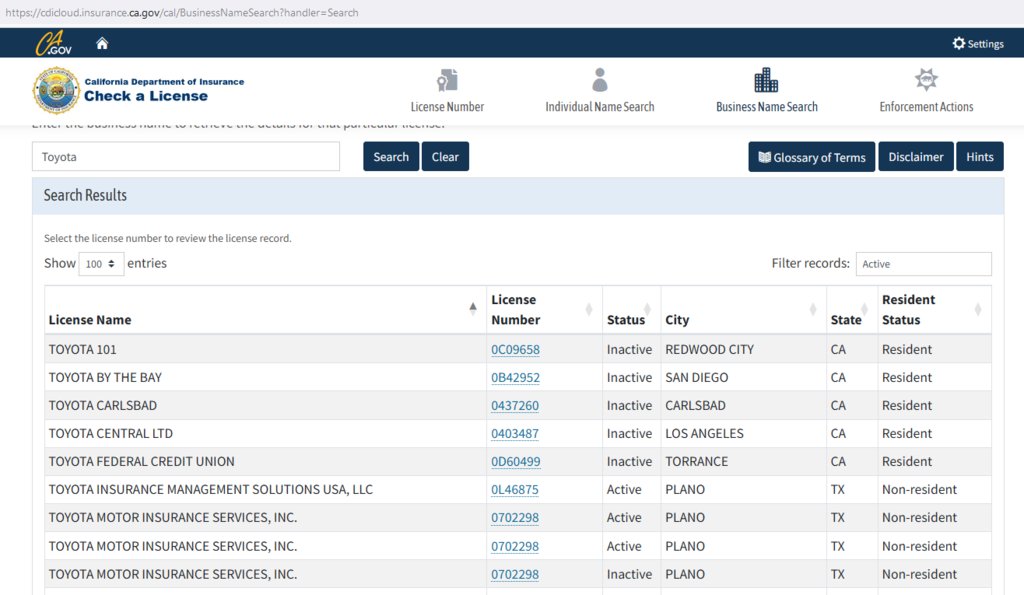
Task: Open license number 0403487
Action: 515,434
